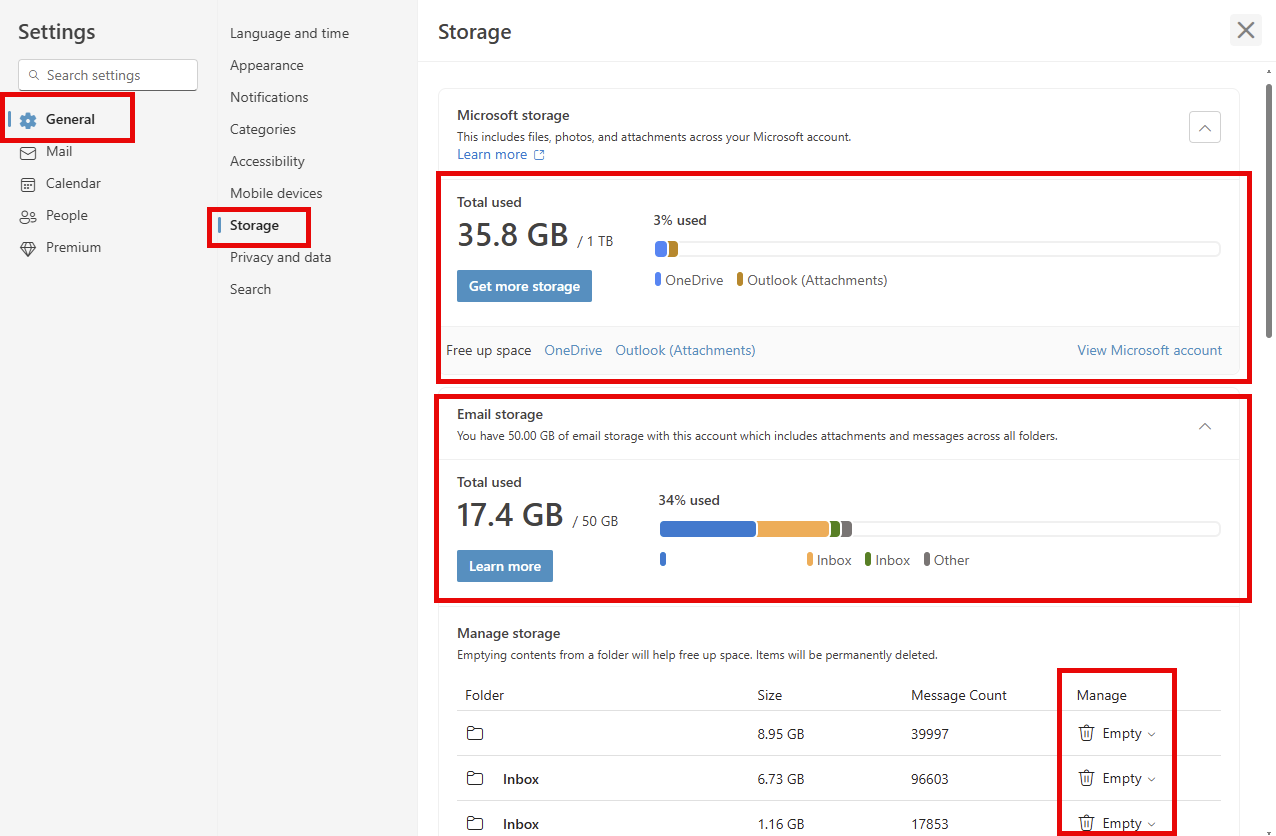
Task: Click folder icon in 6.73 GB Inbox row
Action: (x=475, y=779)
